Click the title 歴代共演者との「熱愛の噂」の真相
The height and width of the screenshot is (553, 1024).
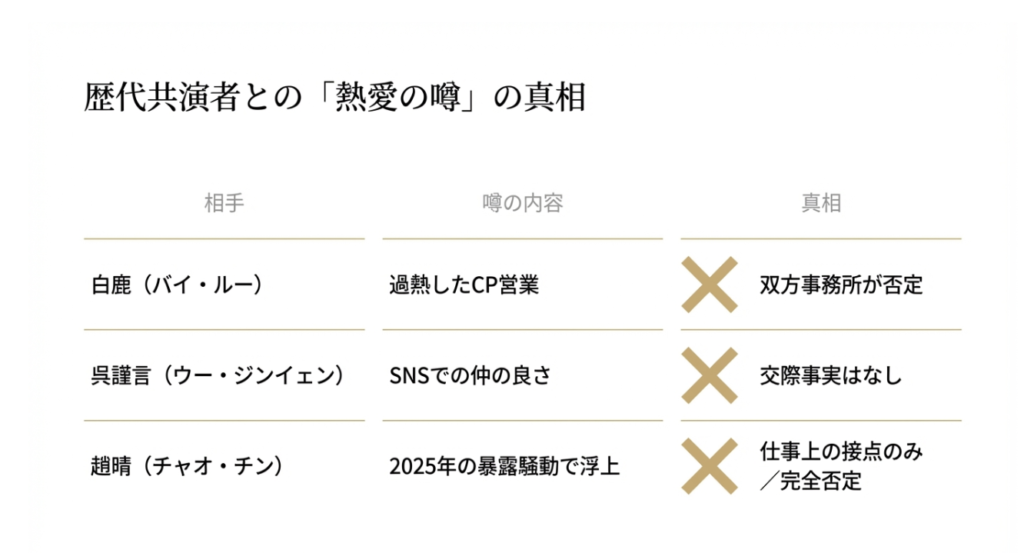coord(334,98)
